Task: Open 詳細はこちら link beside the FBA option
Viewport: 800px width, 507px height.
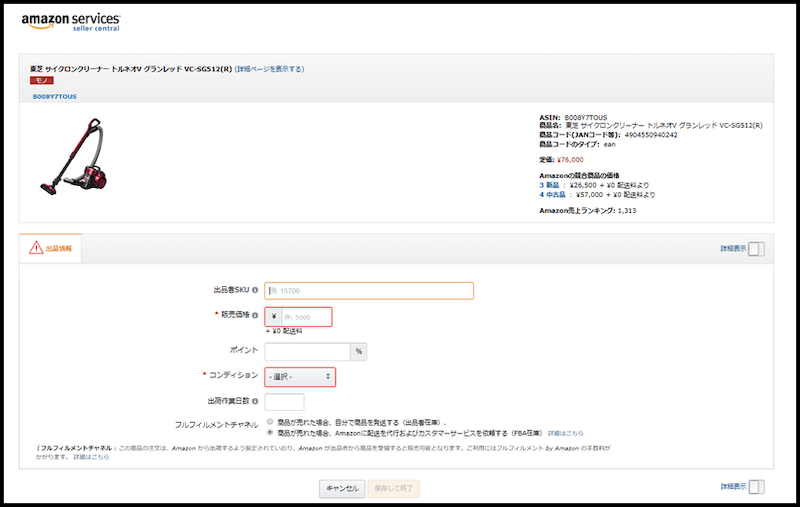Action: tap(565, 434)
